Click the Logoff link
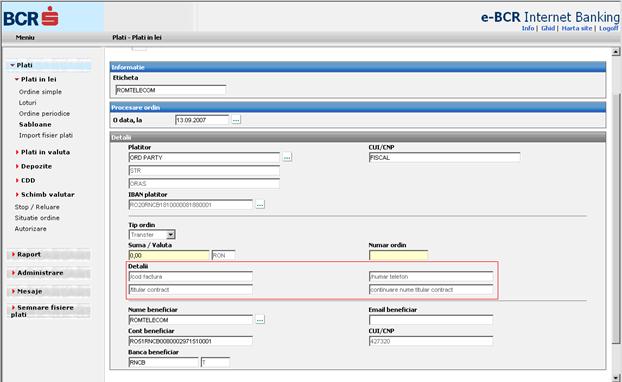Viewport: 622px width, 382px height. (x=609, y=28)
